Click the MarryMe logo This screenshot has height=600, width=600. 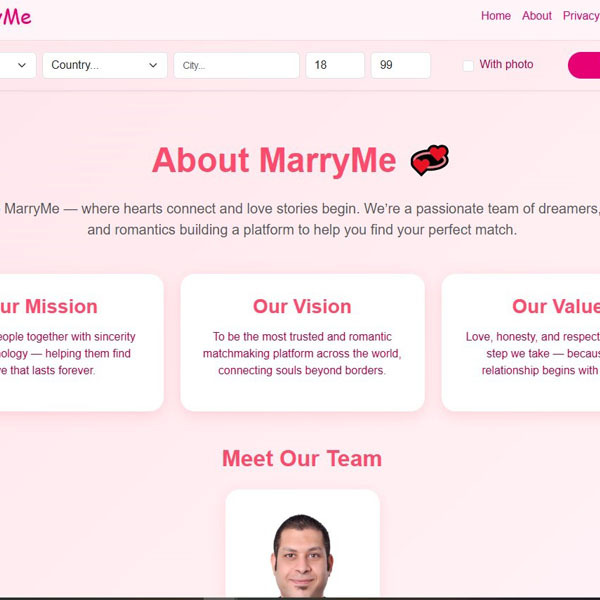15,17
